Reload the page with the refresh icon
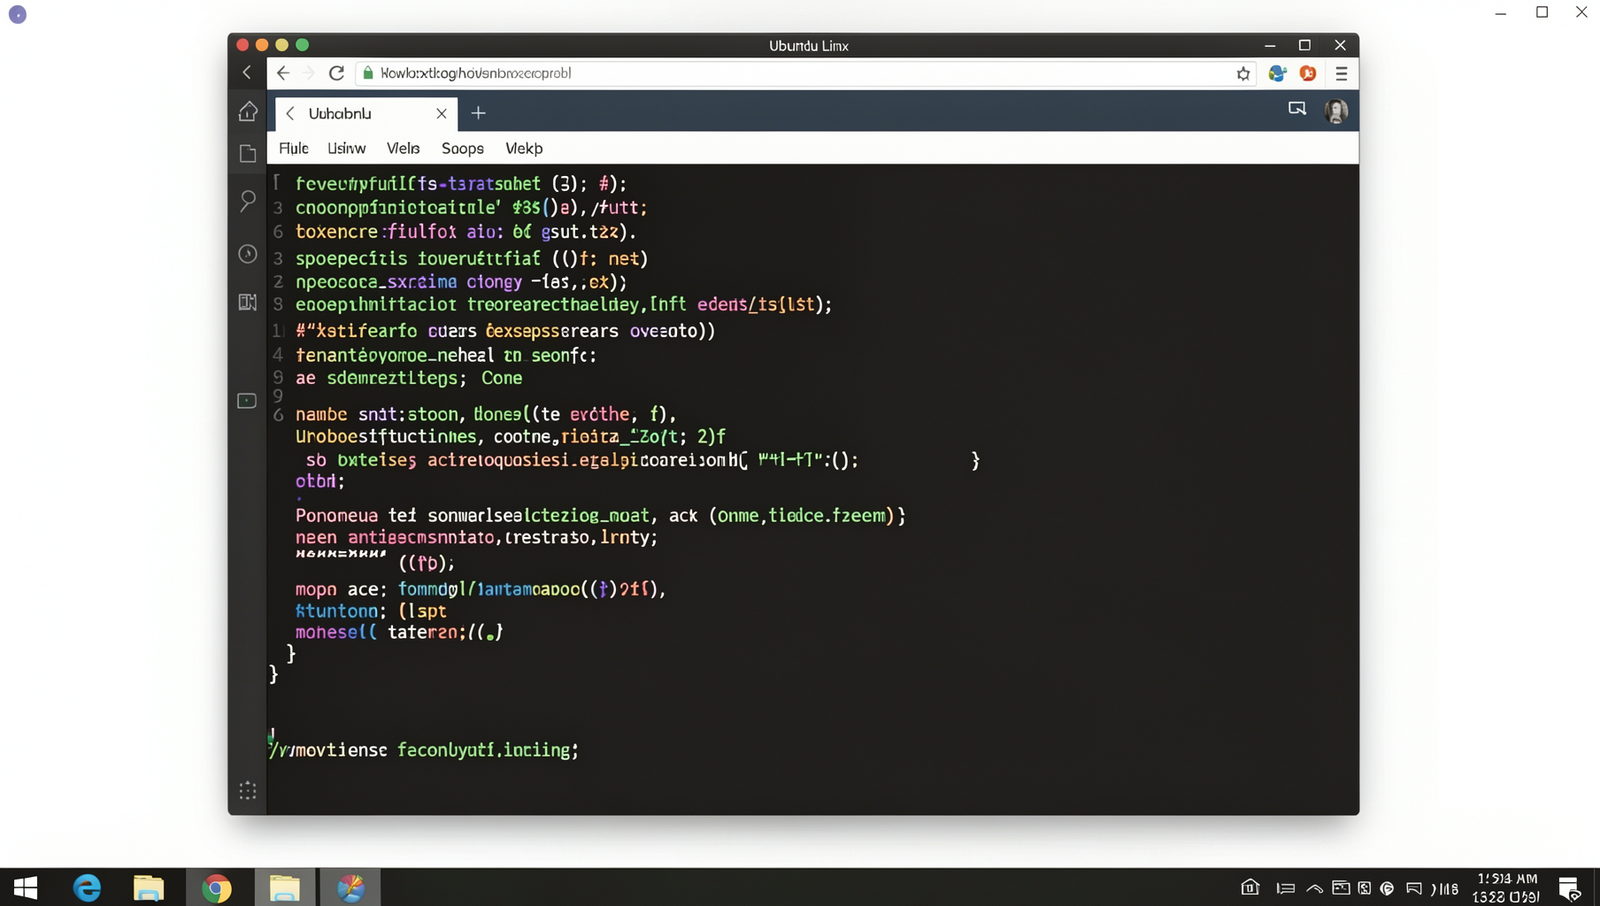This screenshot has width=1600, height=906. [x=337, y=73]
